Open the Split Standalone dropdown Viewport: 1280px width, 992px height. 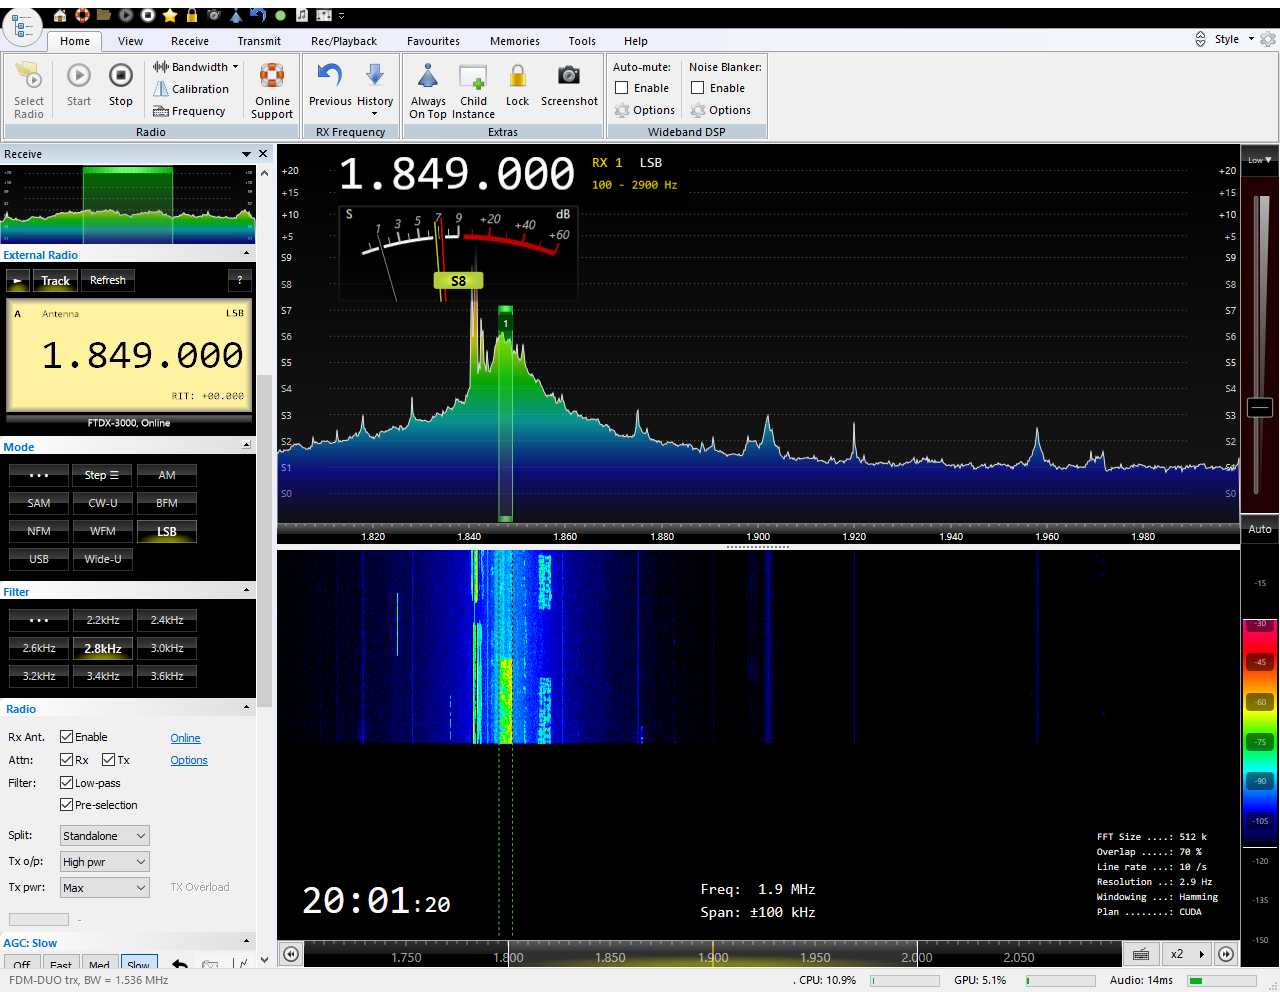click(104, 836)
